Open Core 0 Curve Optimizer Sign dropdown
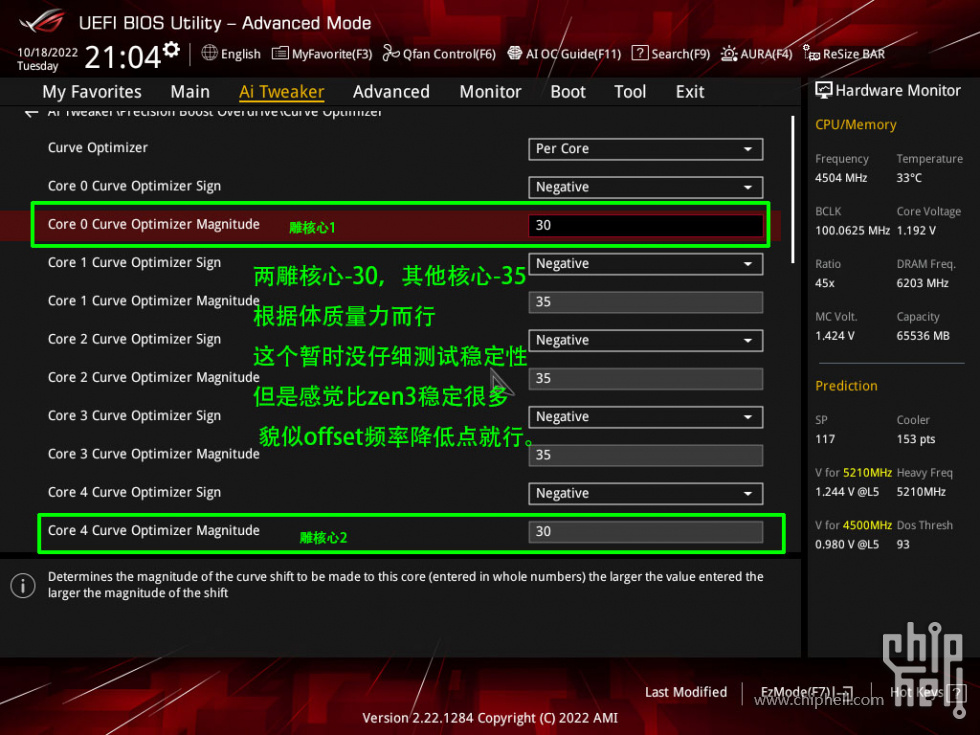 point(646,188)
